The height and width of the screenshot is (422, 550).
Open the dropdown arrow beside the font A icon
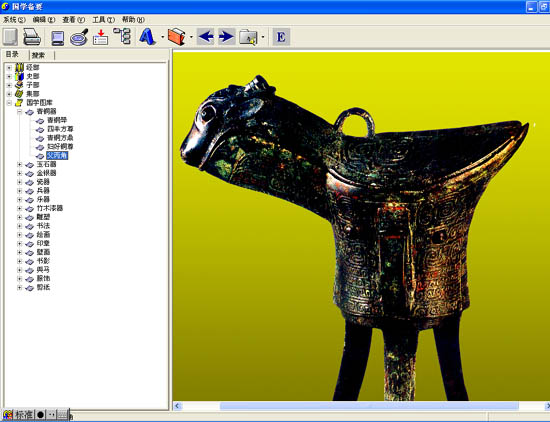tap(162, 37)
